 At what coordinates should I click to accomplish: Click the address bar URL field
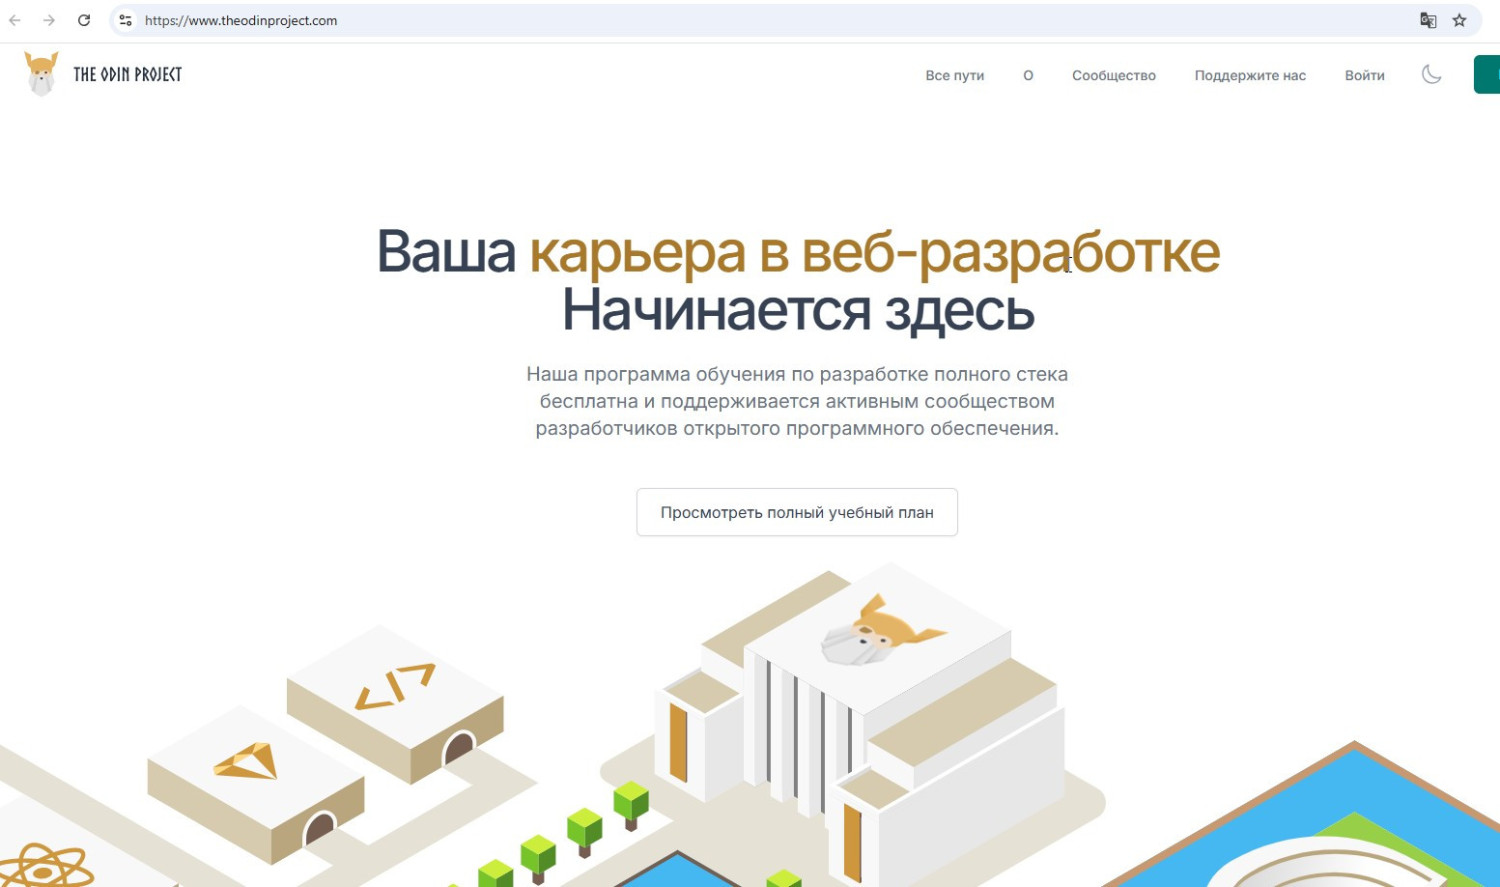tap(700, 20)
